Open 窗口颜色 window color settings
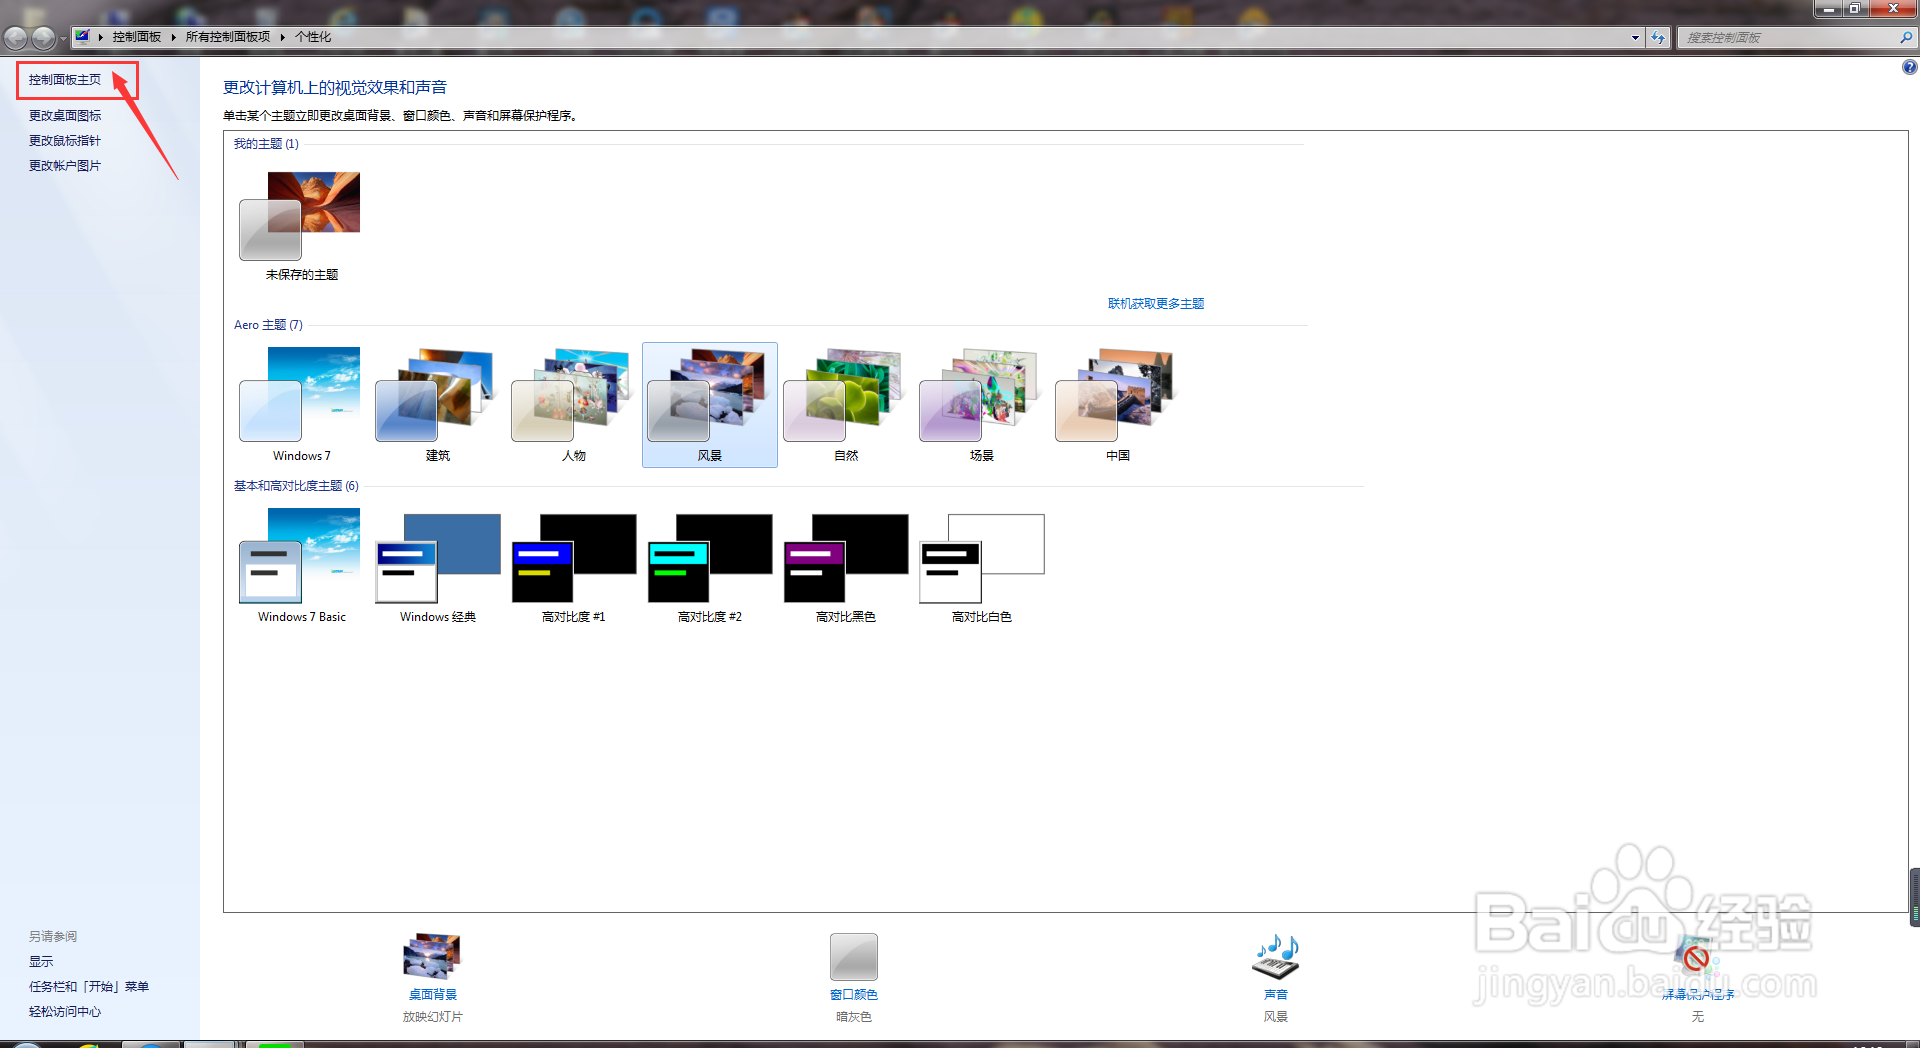 [853, 957]
